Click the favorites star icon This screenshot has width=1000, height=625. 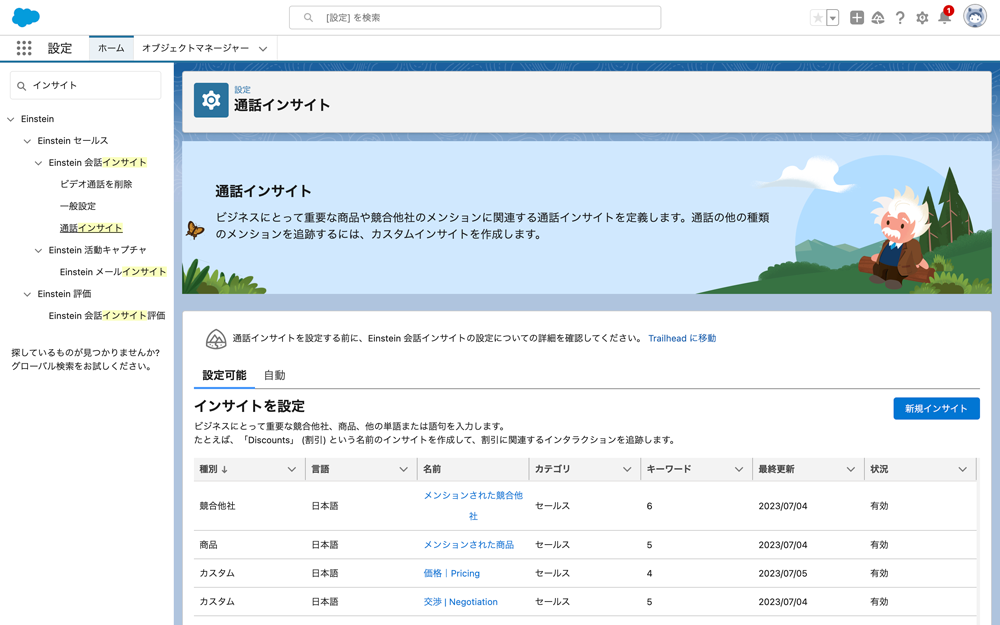click(818, 18)
